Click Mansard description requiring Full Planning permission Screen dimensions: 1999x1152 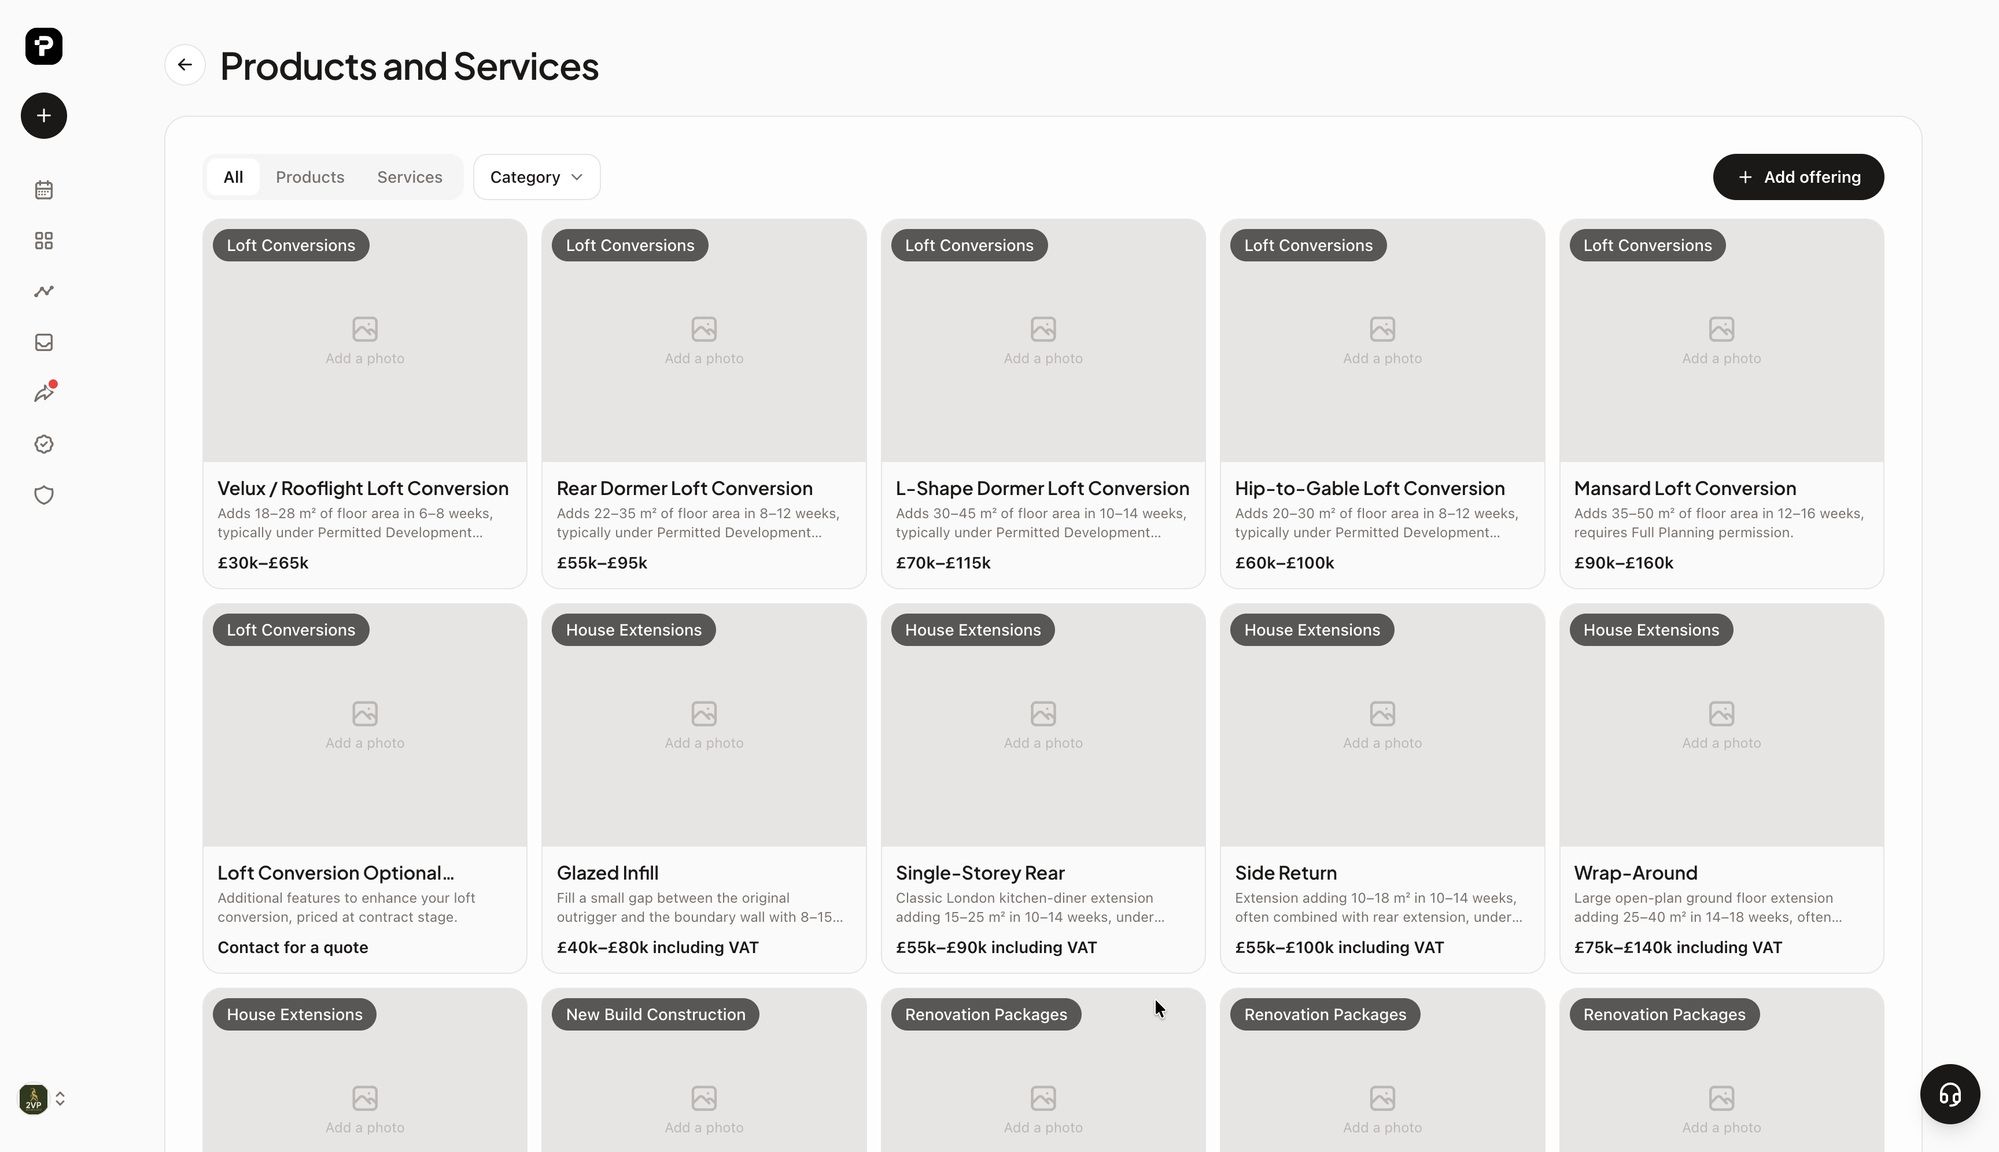[1718, 523]
